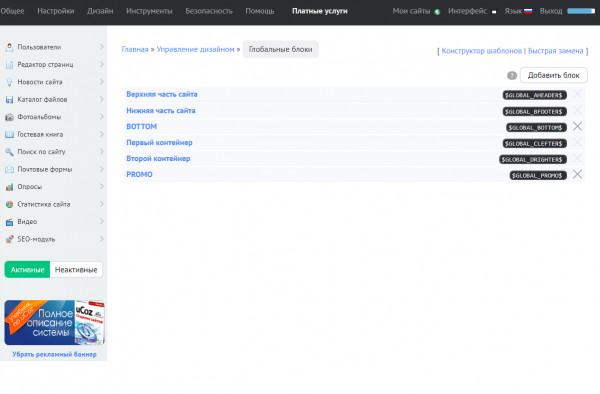Image resolution: width=600 pixels, height=394 pixels.
Task: Click the $GLOBAL_AHEADER$ code tag
Action: click(x=535, y=95)
